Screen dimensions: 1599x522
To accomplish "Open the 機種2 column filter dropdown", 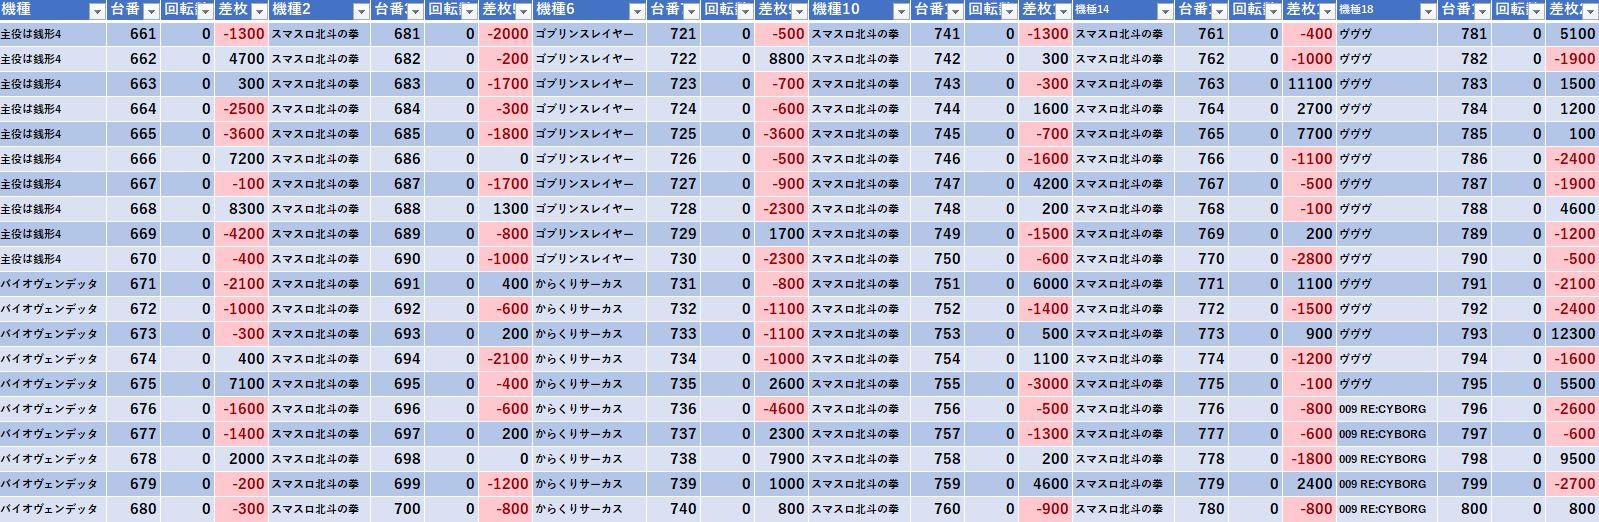I will click(361, 11).
